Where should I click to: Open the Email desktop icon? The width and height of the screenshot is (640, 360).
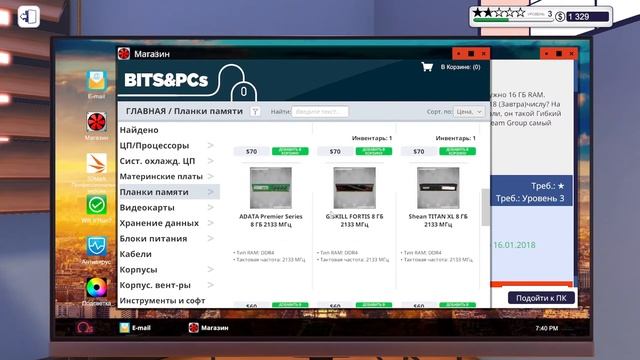coord(96,82)
